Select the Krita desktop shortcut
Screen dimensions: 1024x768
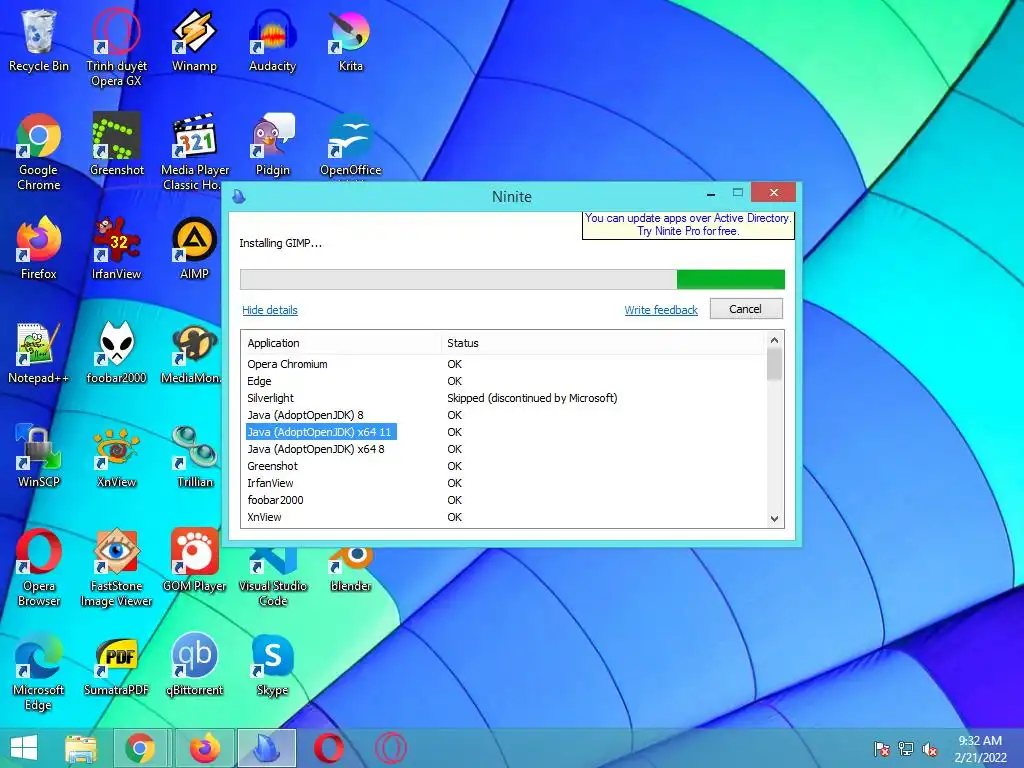click(351, 40)
